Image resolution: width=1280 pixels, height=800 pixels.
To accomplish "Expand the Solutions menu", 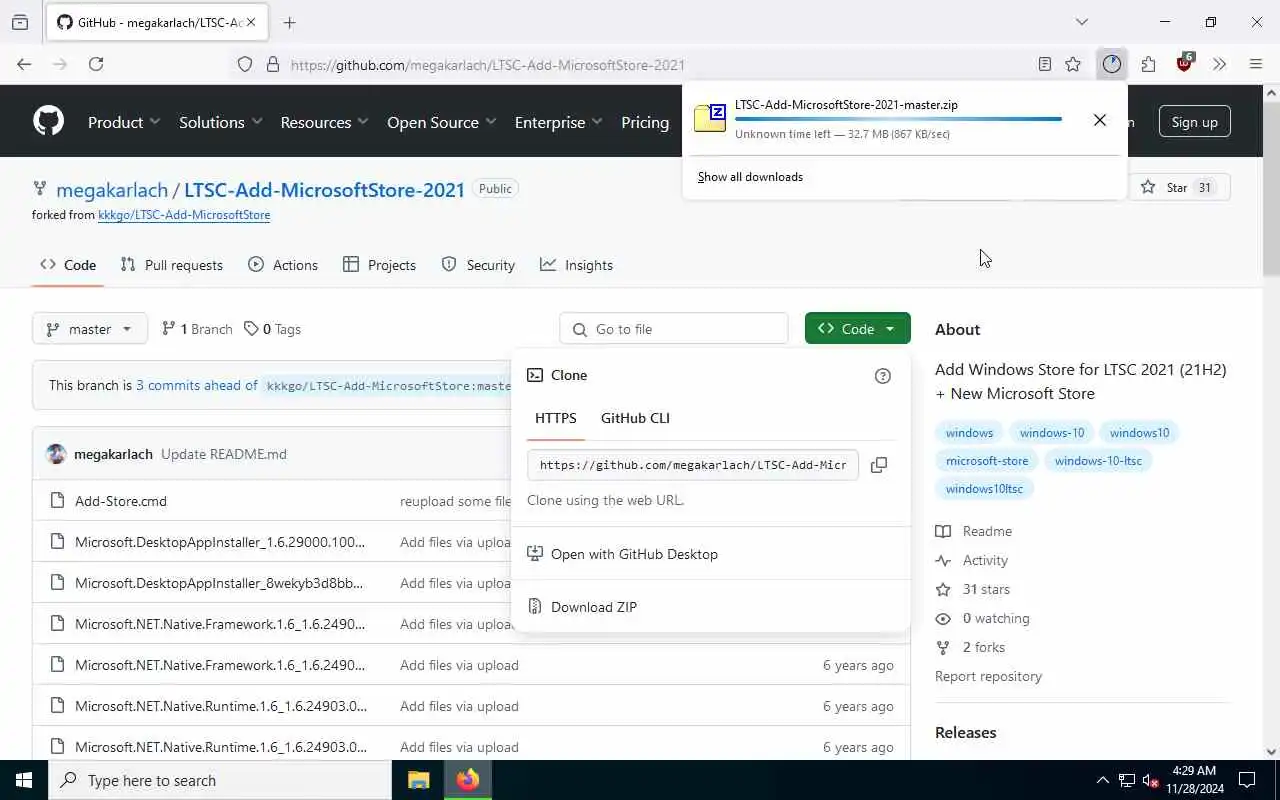I will click(x=220, y=122).
